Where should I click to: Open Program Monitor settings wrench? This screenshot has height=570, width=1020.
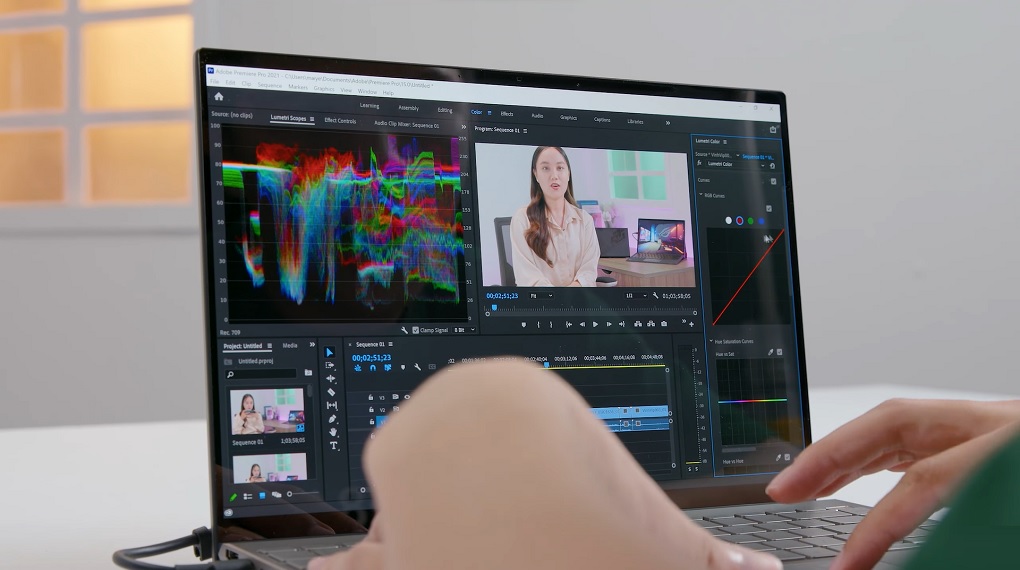(655, 296)
